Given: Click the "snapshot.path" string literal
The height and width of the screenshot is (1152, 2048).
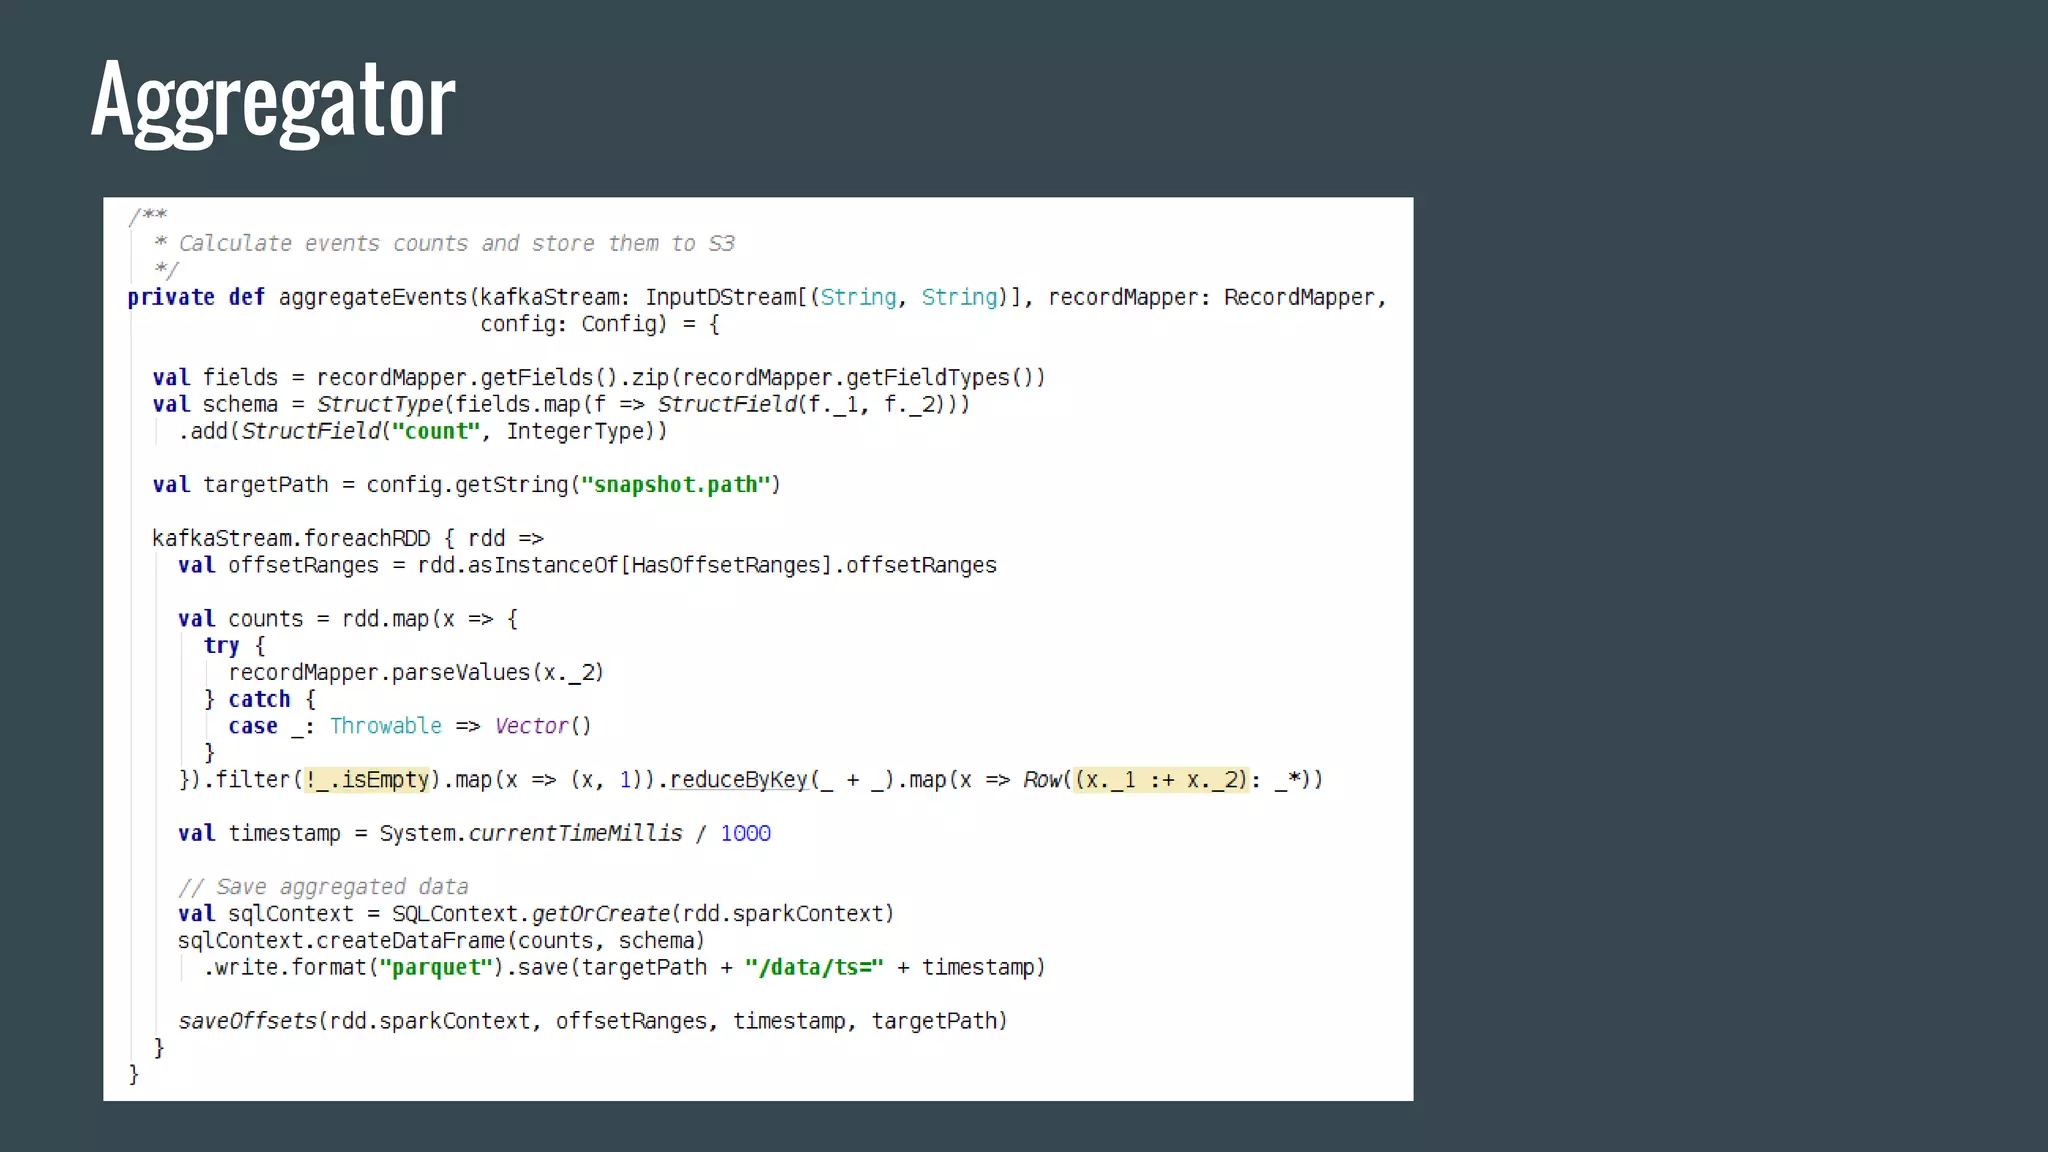Looking at the screenshot, I should point(676,485).
